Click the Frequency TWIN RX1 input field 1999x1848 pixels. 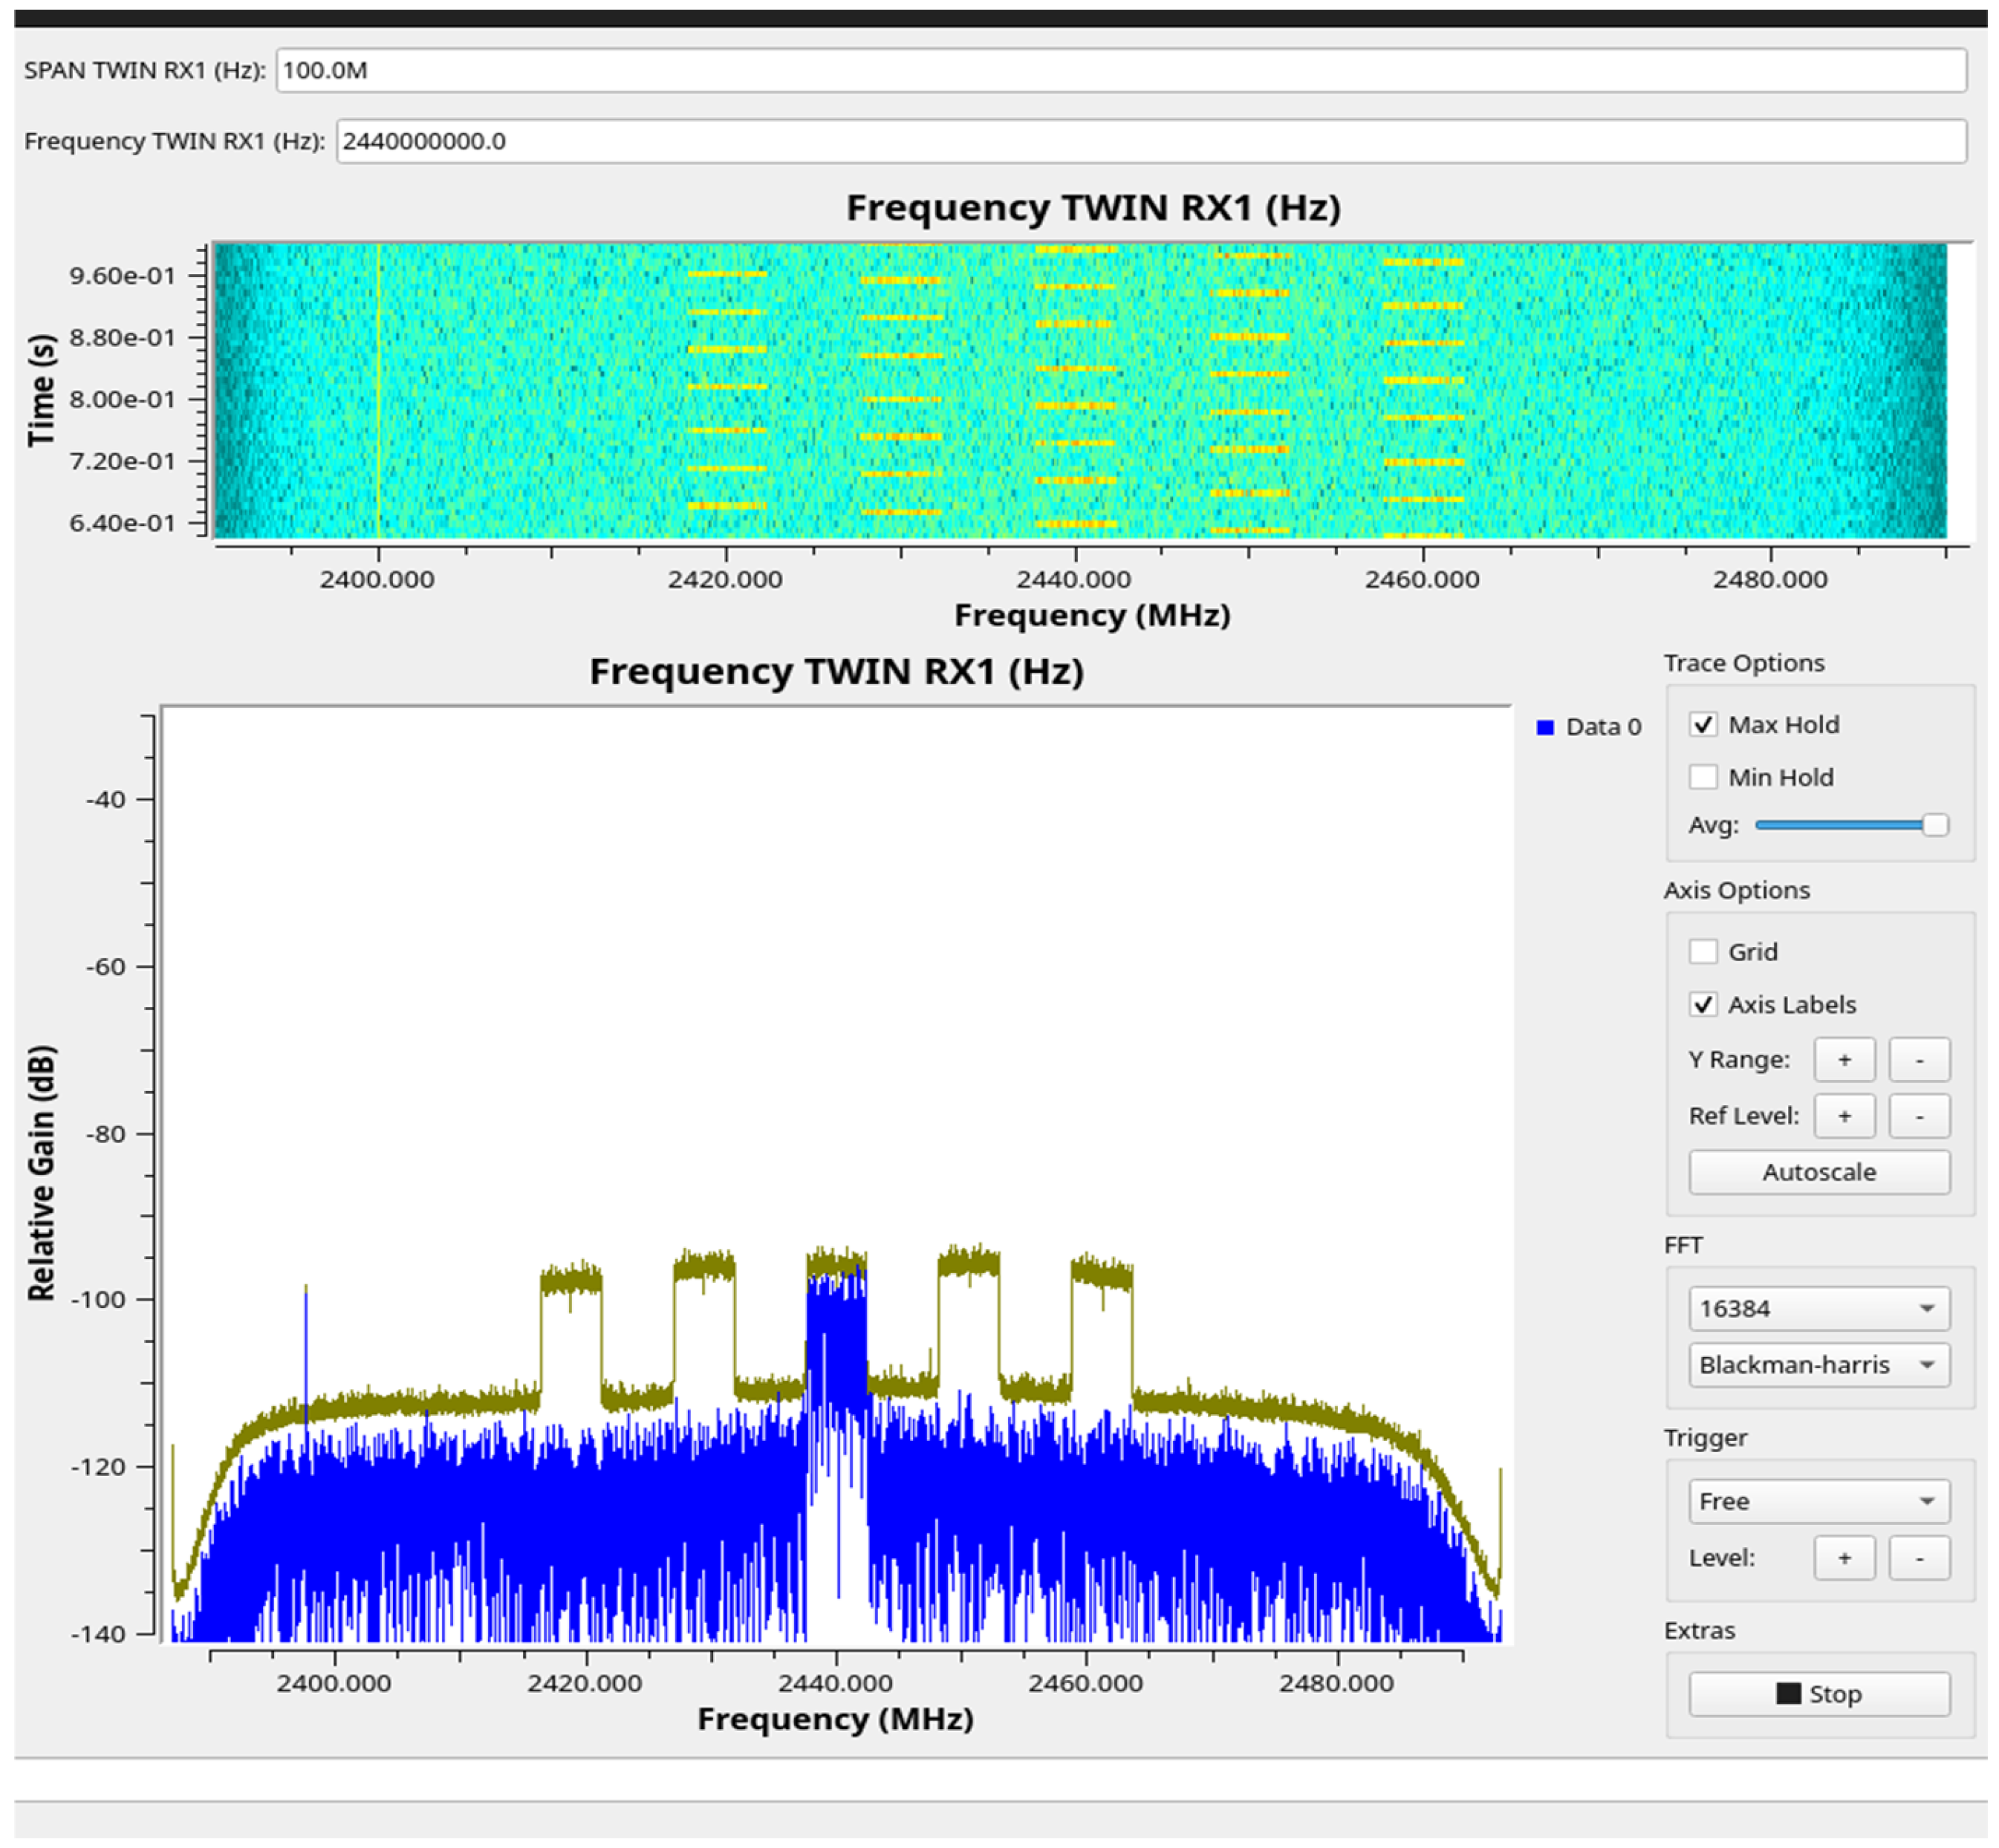1150,141
